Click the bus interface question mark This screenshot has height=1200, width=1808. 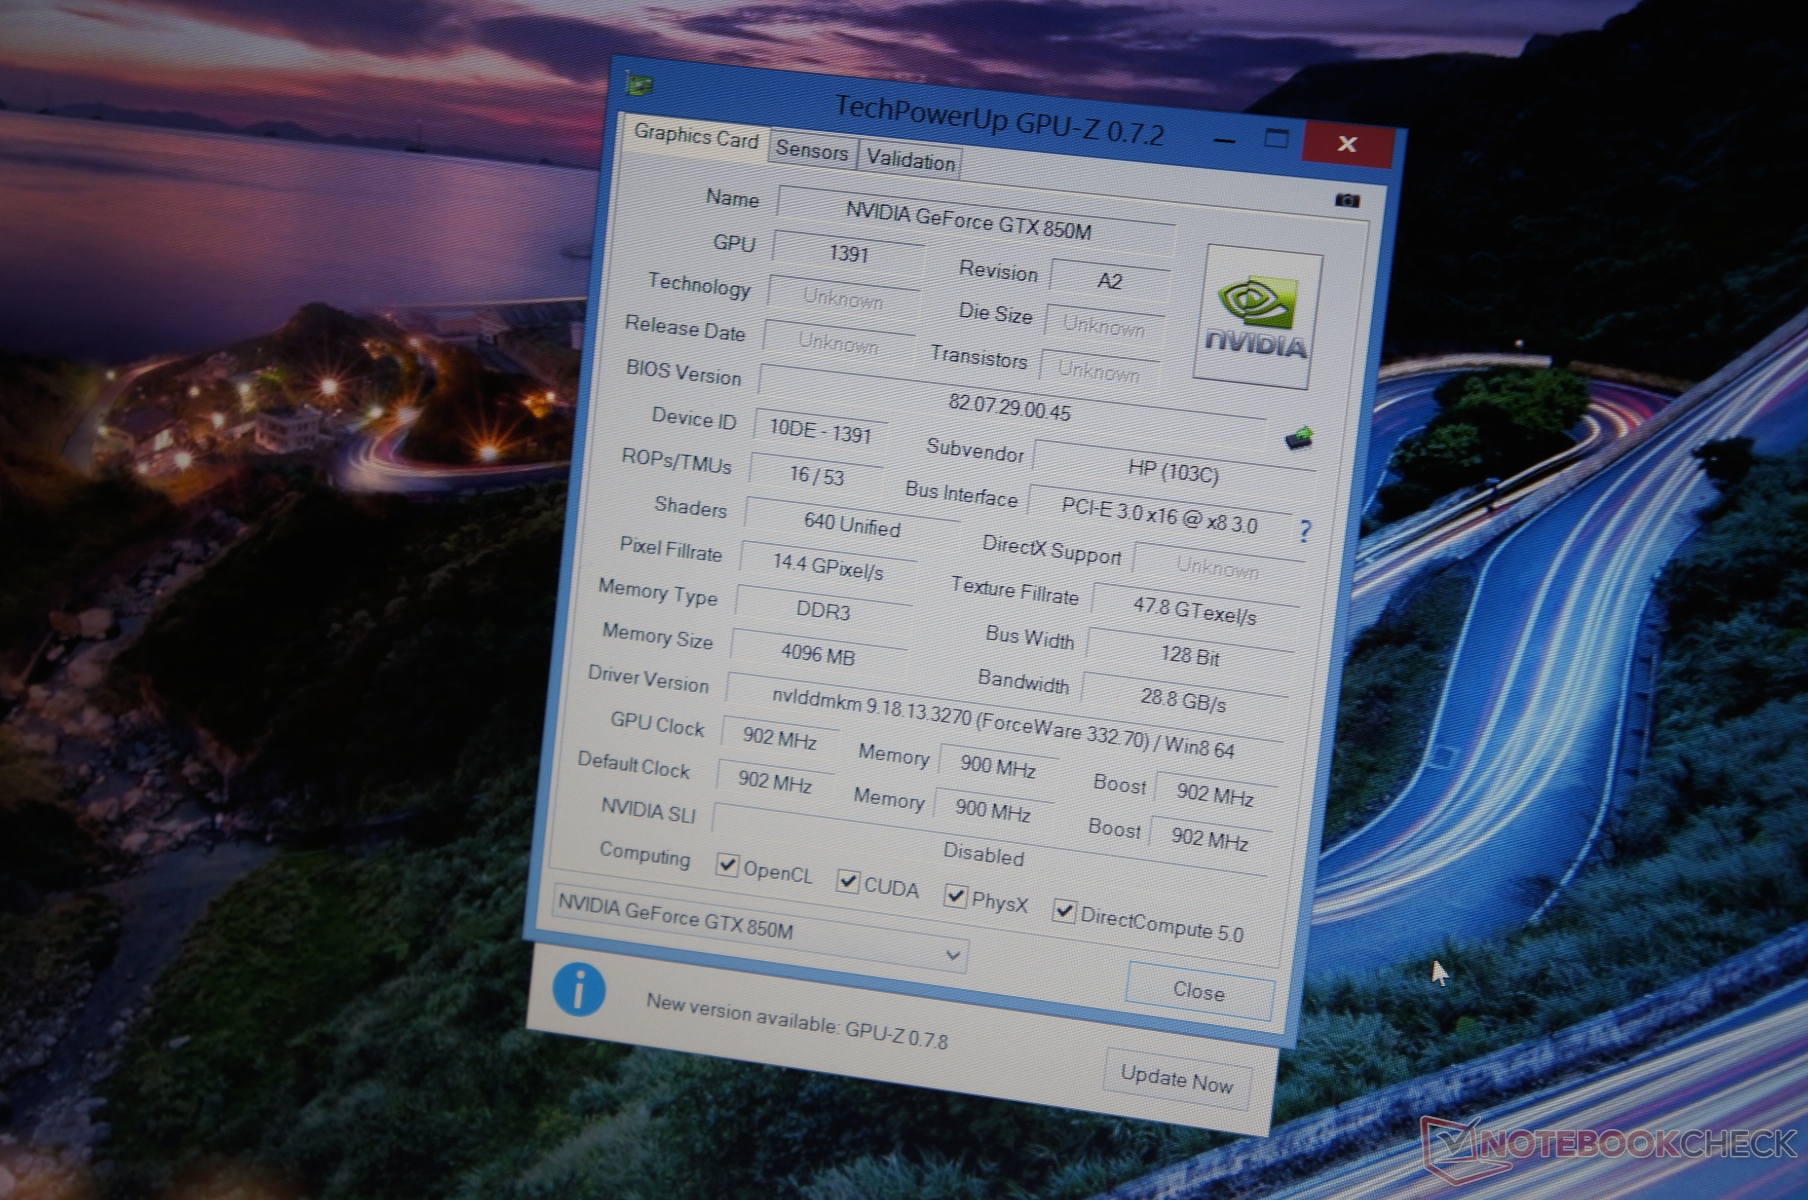[1305, 530]
